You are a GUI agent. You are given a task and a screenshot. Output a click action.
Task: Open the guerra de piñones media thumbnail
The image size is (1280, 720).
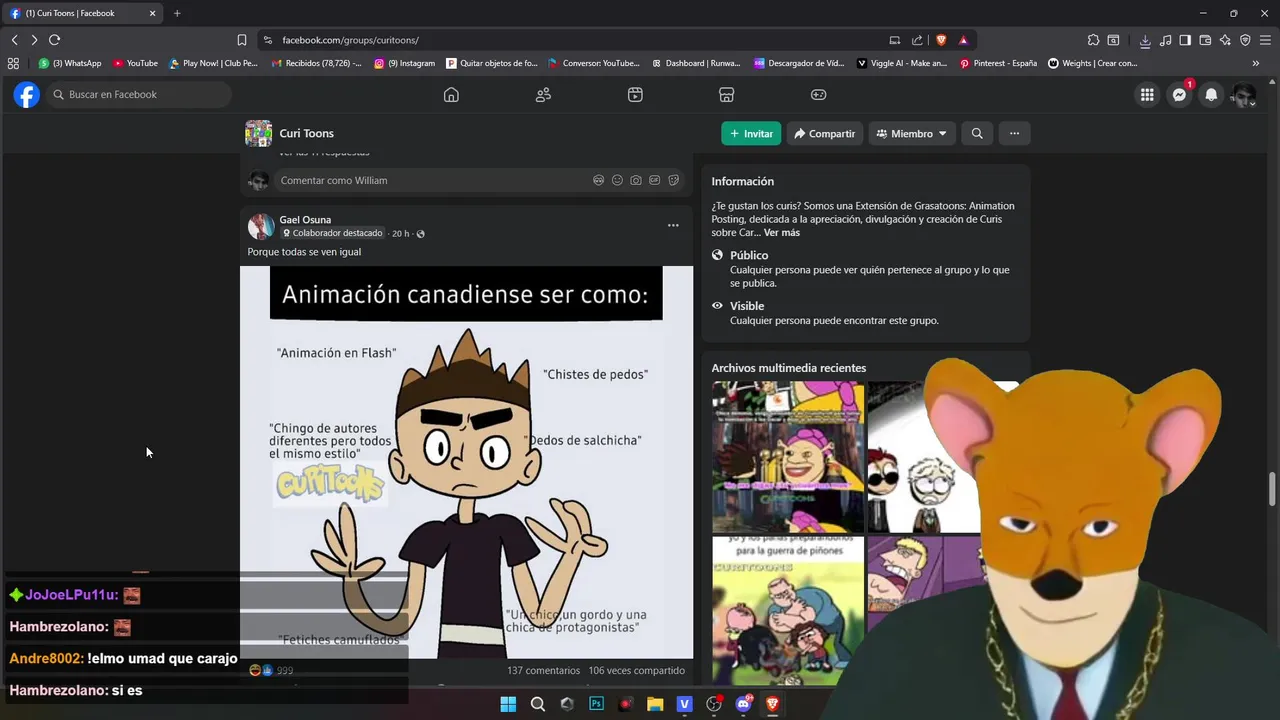pos(788,610)
